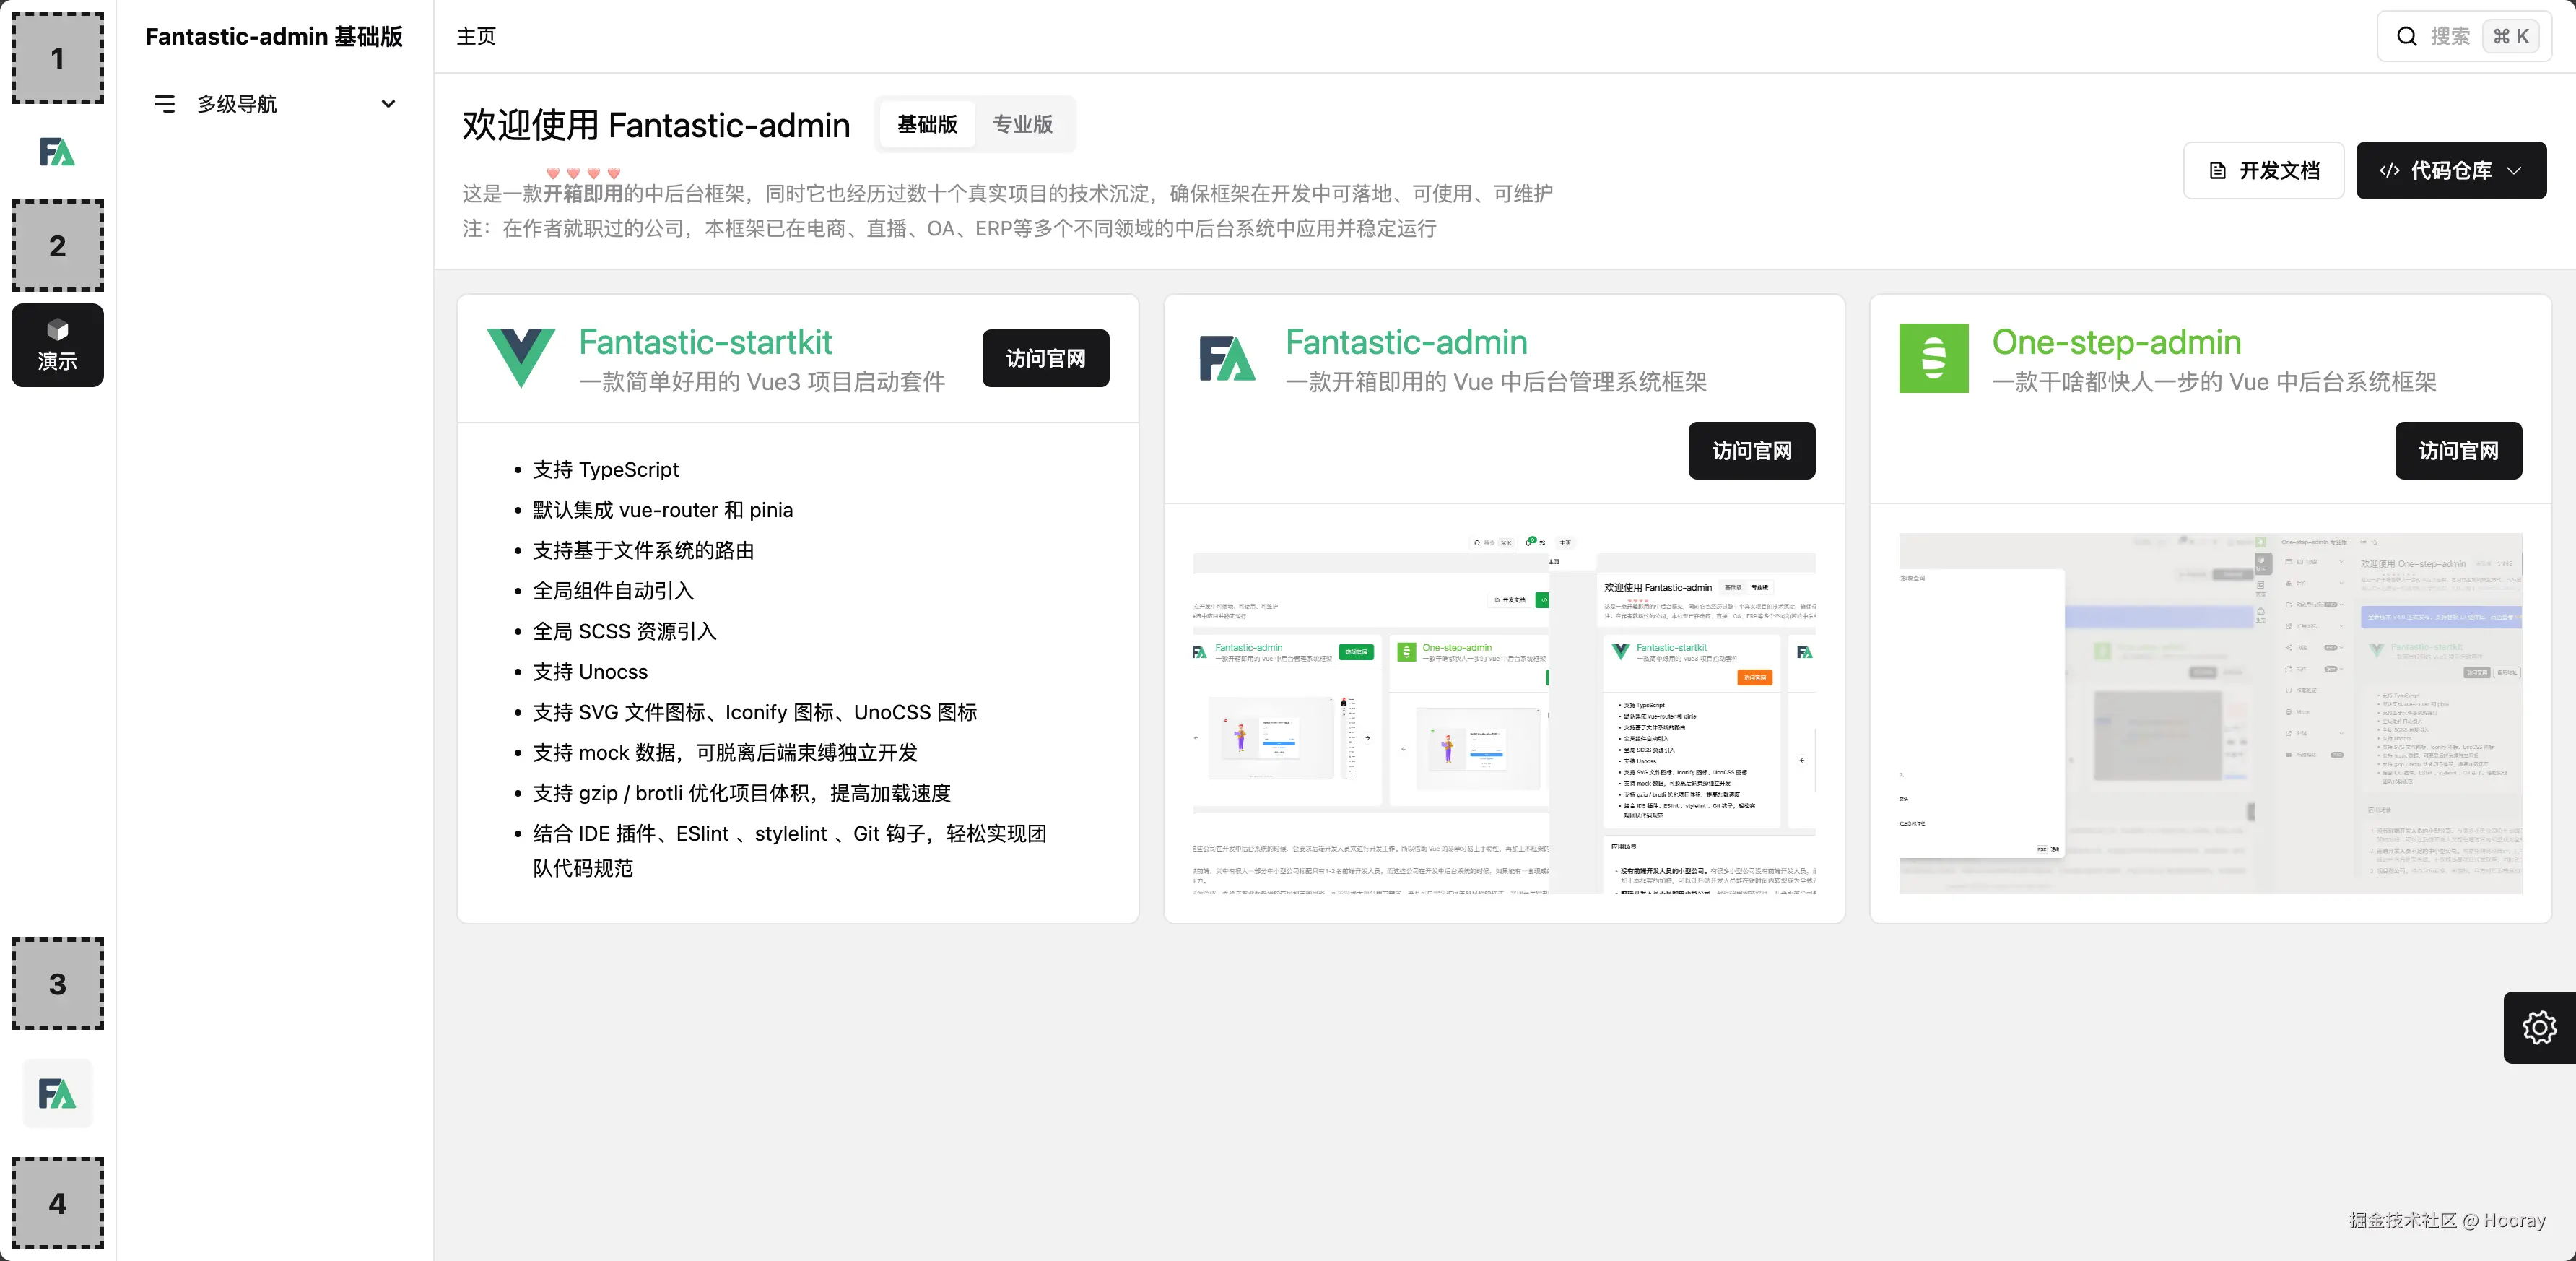
Task: Click the 访问官网 button for Fantastic-admin
Action: [1751, 451]
